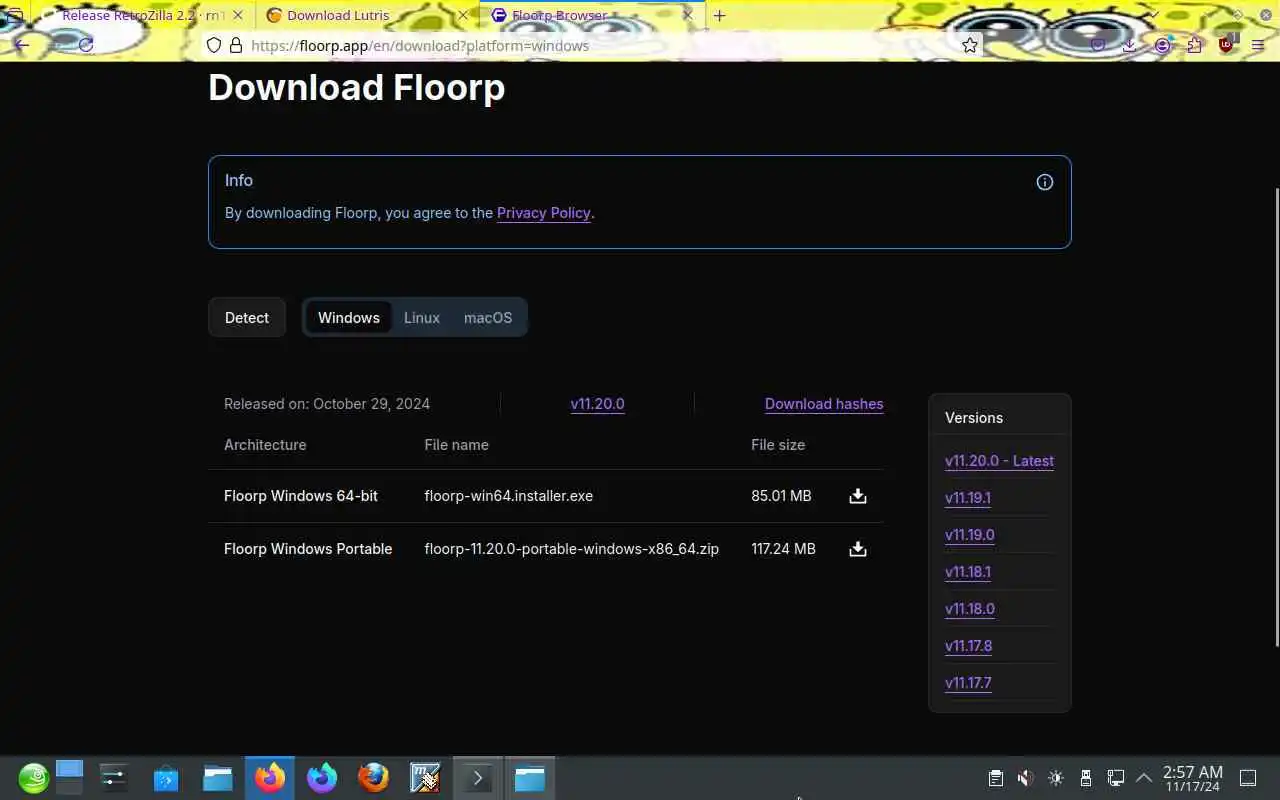
Task: Open the muted volume tray icon
Action: (1025, 778)
